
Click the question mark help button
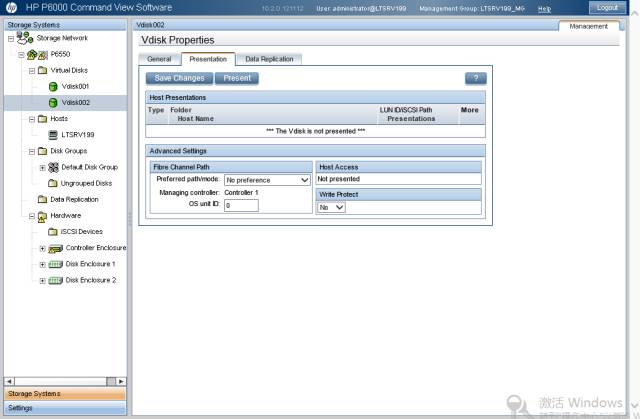(x=476, y=78)
